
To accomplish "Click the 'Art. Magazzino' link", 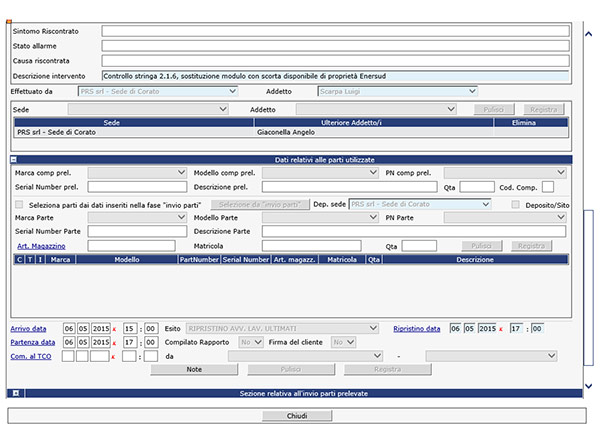I will point(41,246).
